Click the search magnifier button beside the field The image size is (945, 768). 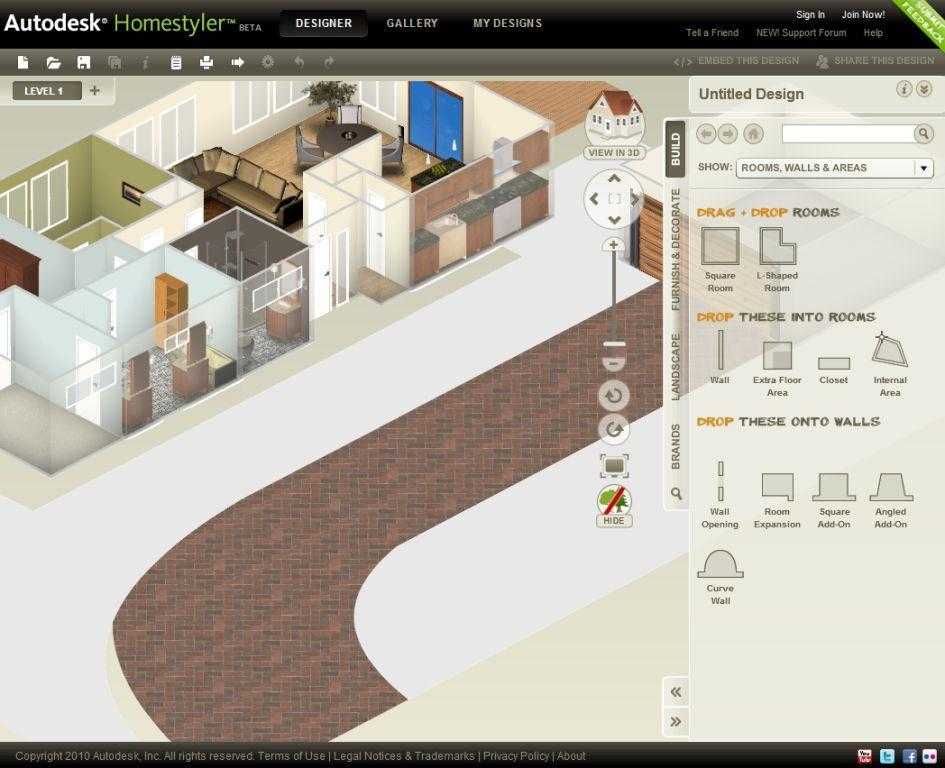click(923, 133)
